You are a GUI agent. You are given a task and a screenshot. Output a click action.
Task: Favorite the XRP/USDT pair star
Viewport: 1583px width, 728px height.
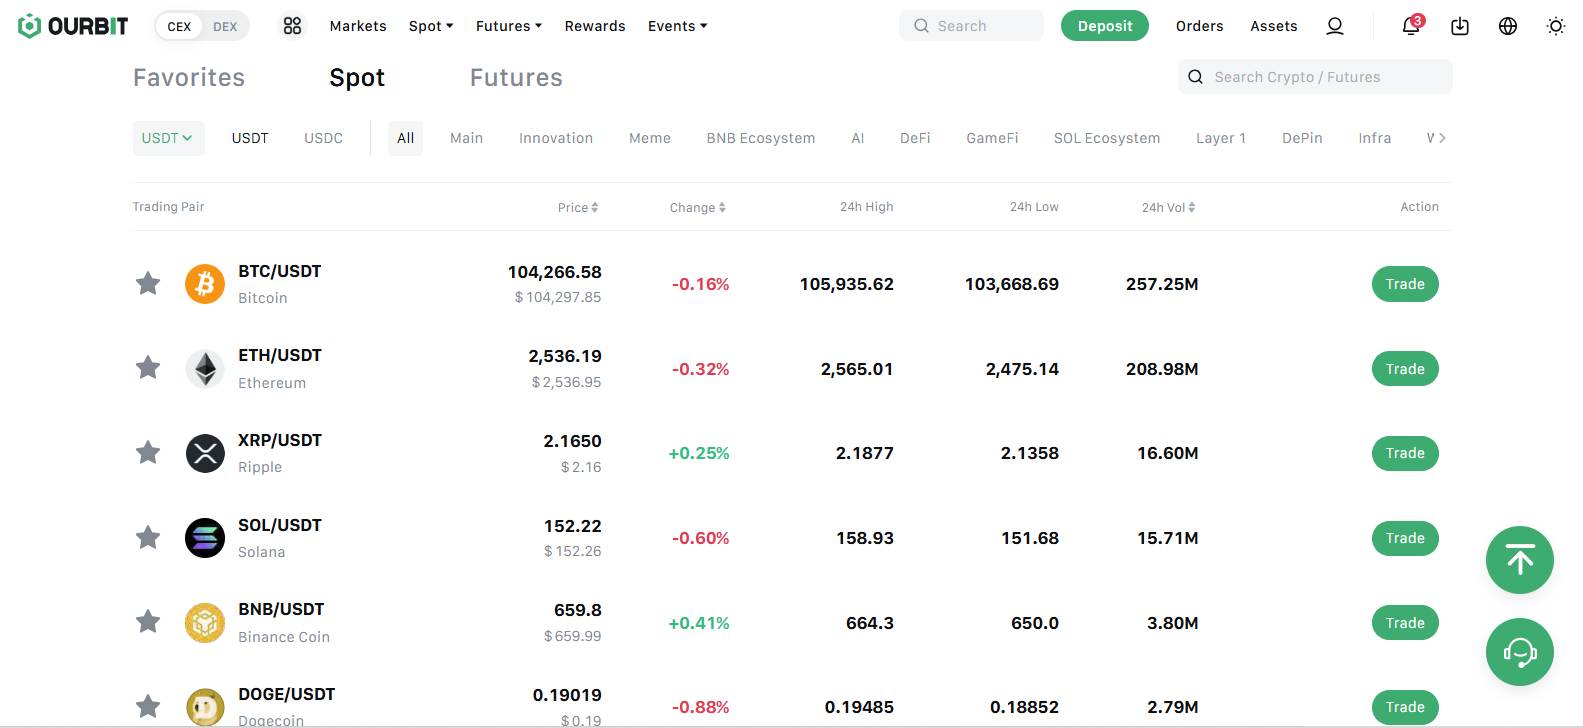point(148,453)
